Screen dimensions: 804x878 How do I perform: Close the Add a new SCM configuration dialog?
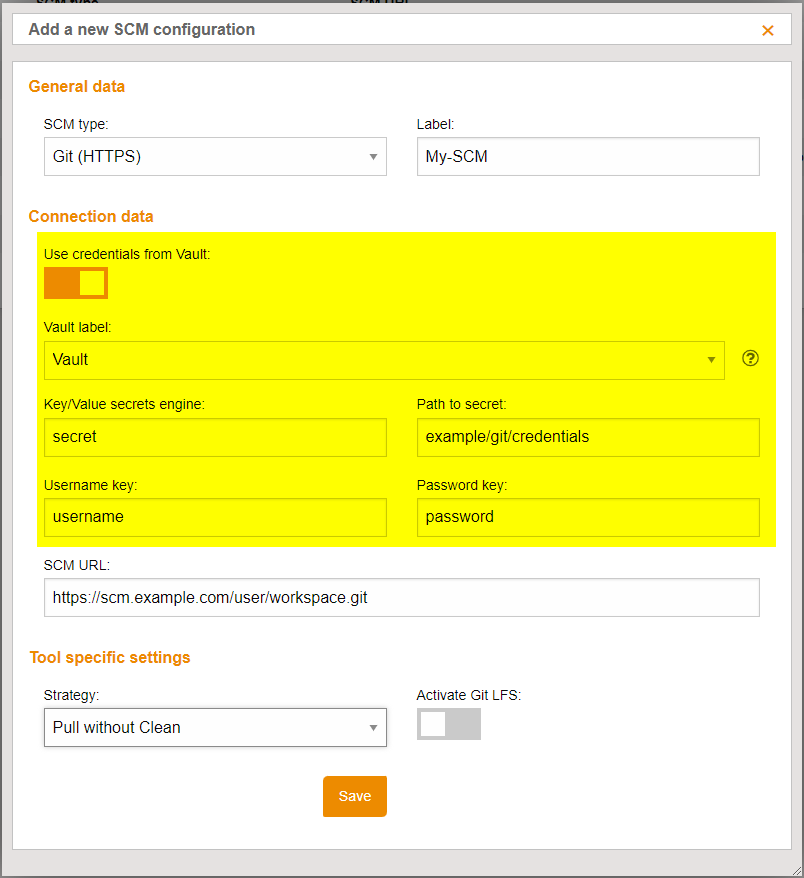tap(768, 30)
